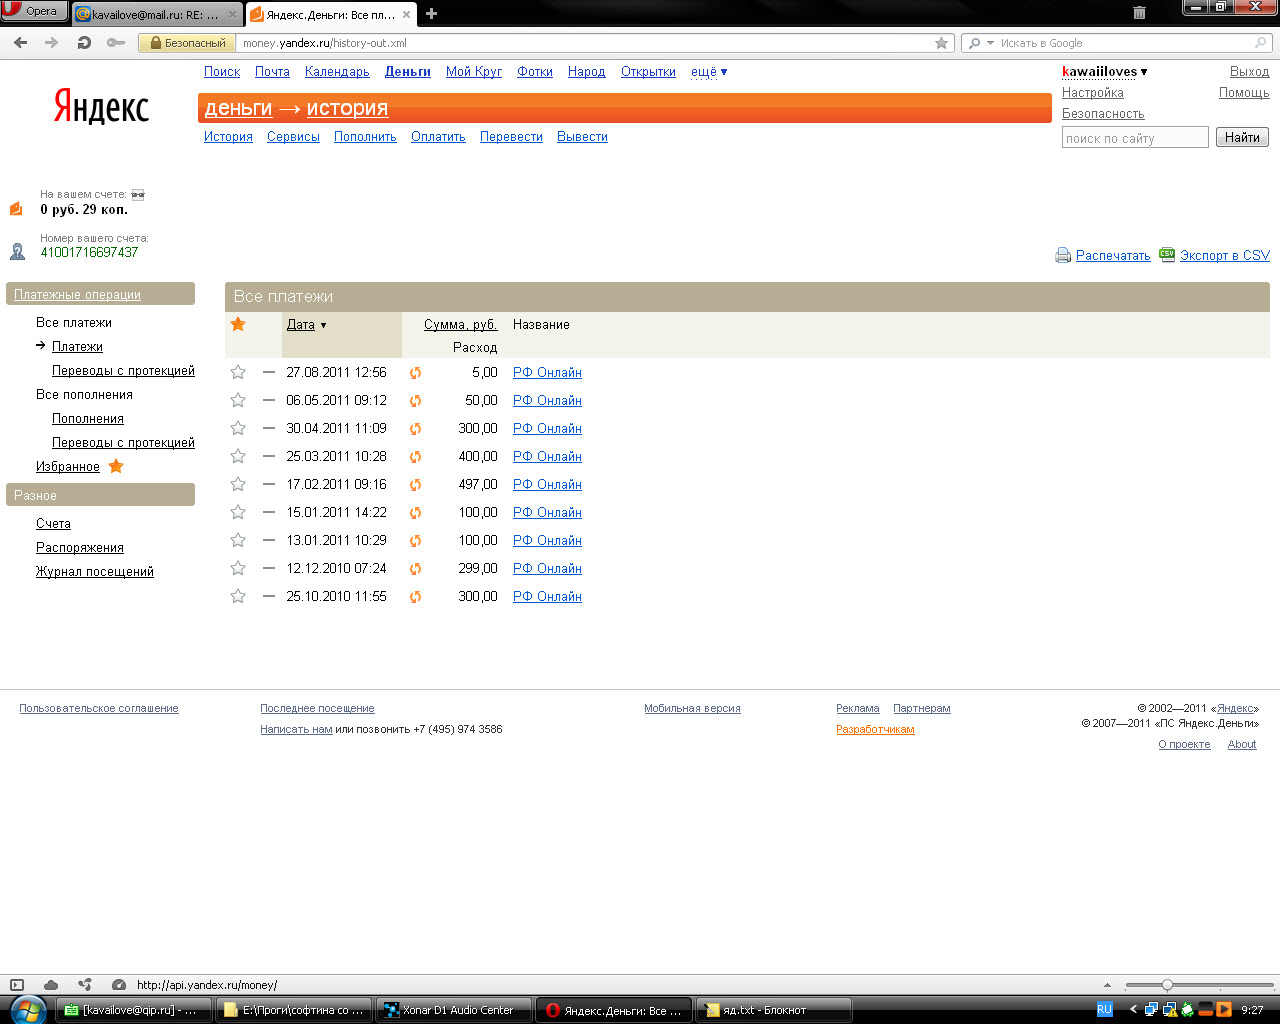1280x1024 pixels.
Task: Mark the 25.03.2011 payment as favorite
Action: tap(238, 456)
